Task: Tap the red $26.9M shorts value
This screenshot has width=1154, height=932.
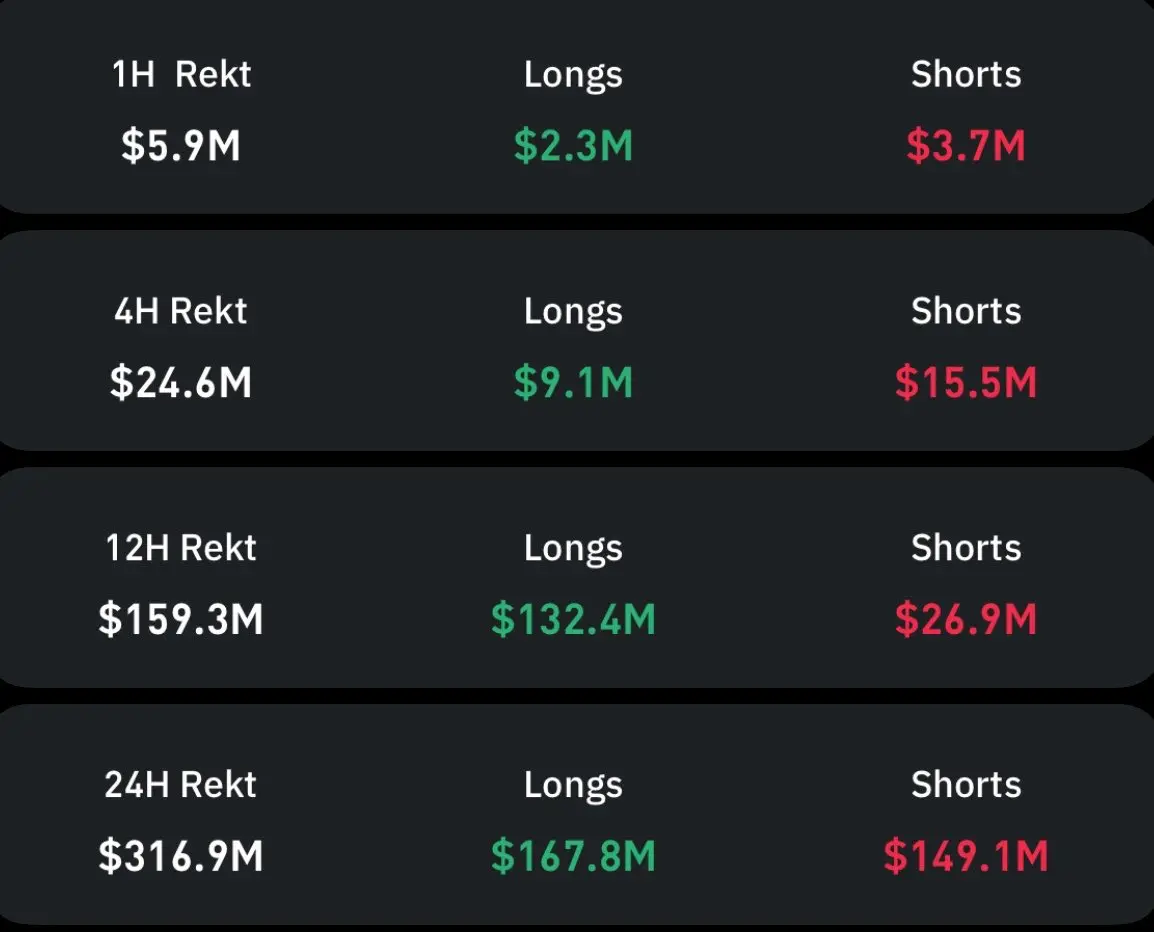Action: [x=966, y=620]
